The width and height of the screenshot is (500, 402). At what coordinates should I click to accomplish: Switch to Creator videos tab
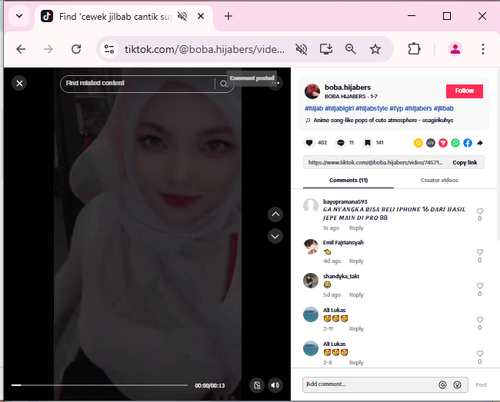[x=439, y=180]
